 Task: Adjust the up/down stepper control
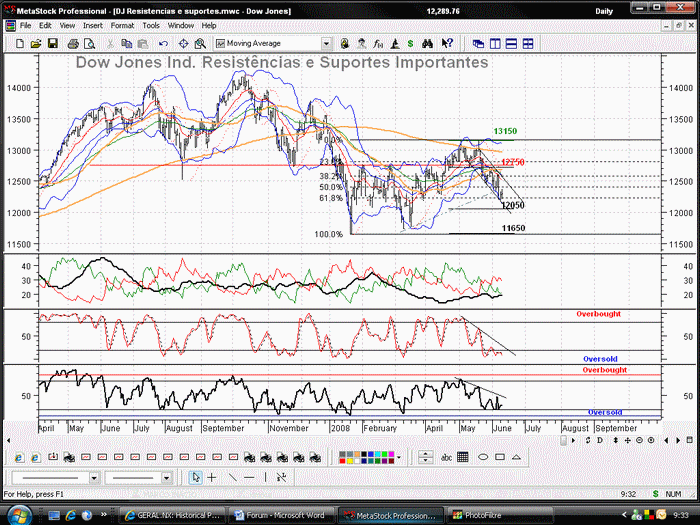(x=425, y=457)
